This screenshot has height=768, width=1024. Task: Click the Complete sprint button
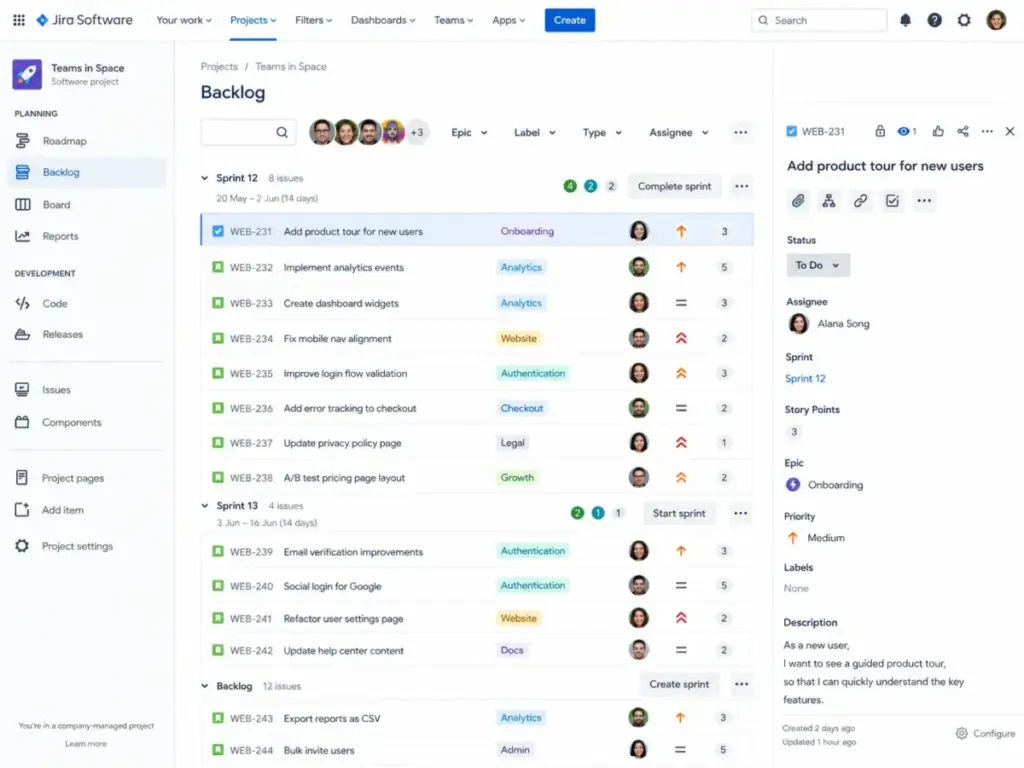(x=674, y=186)
